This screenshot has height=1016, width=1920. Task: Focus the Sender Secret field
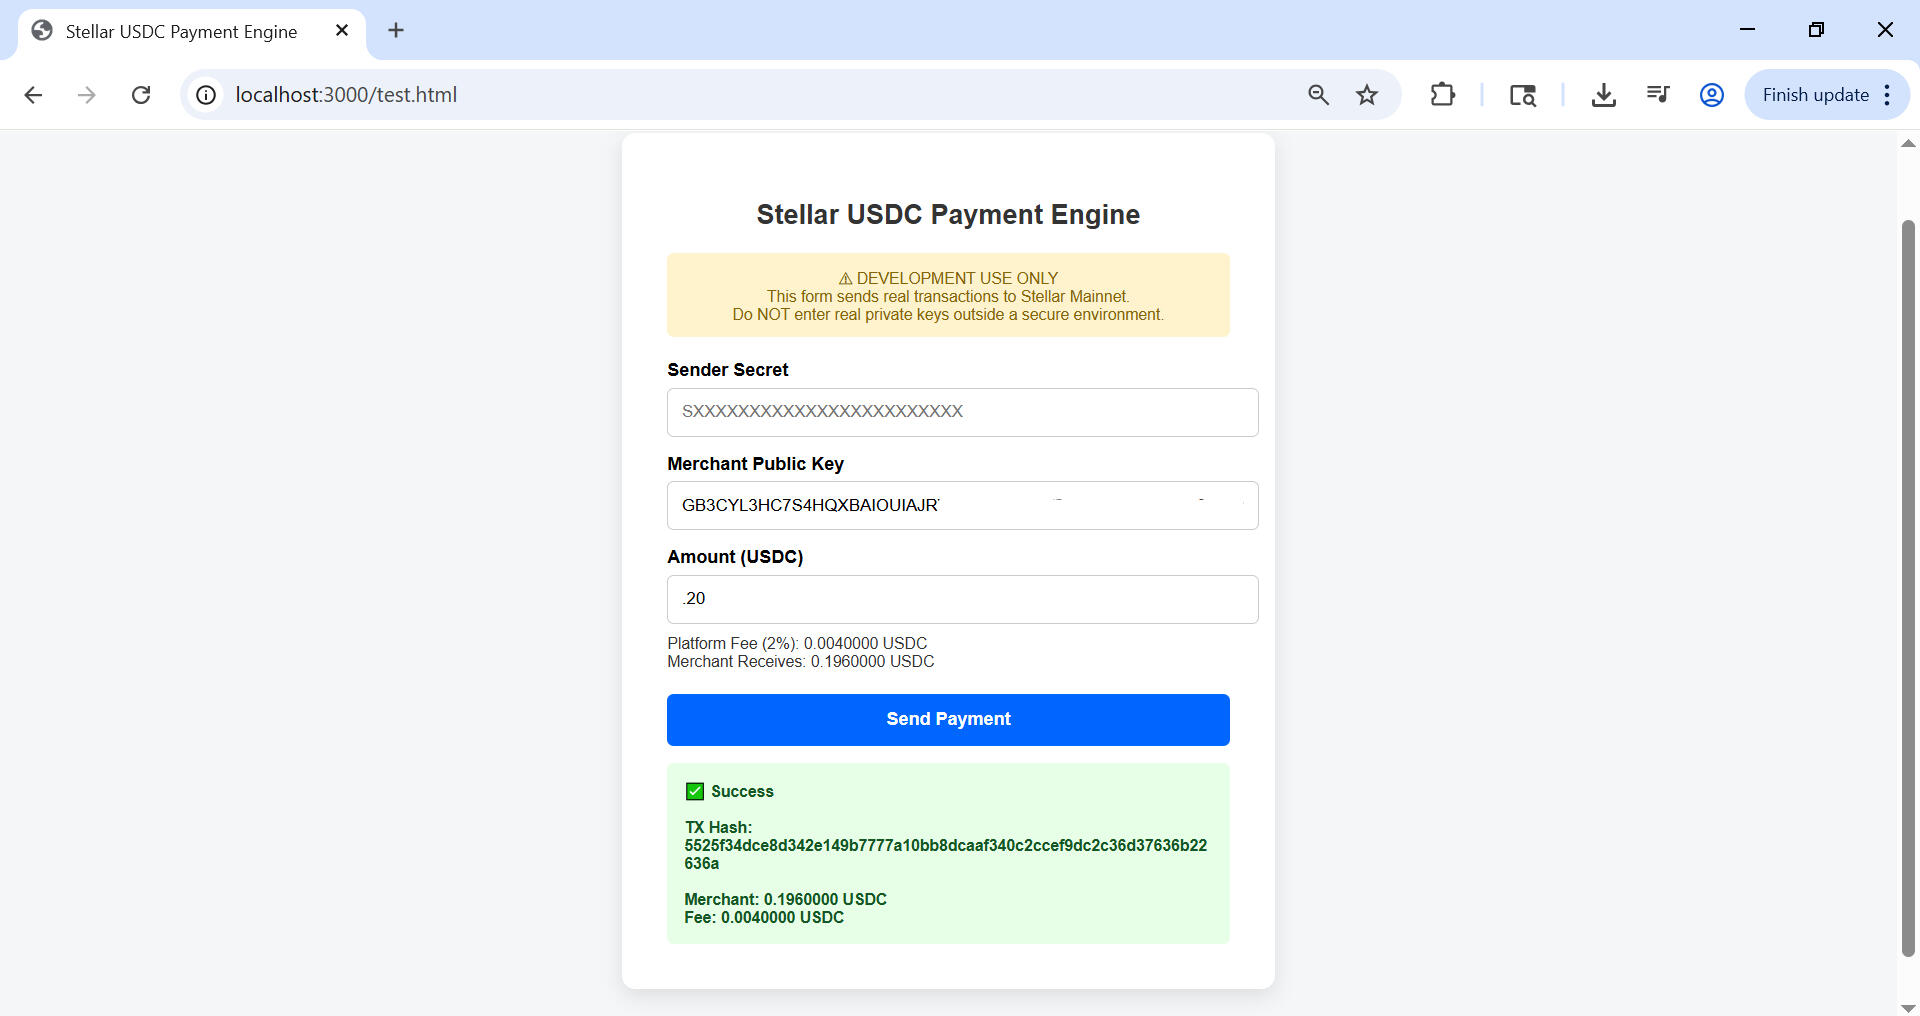(962, 412)
